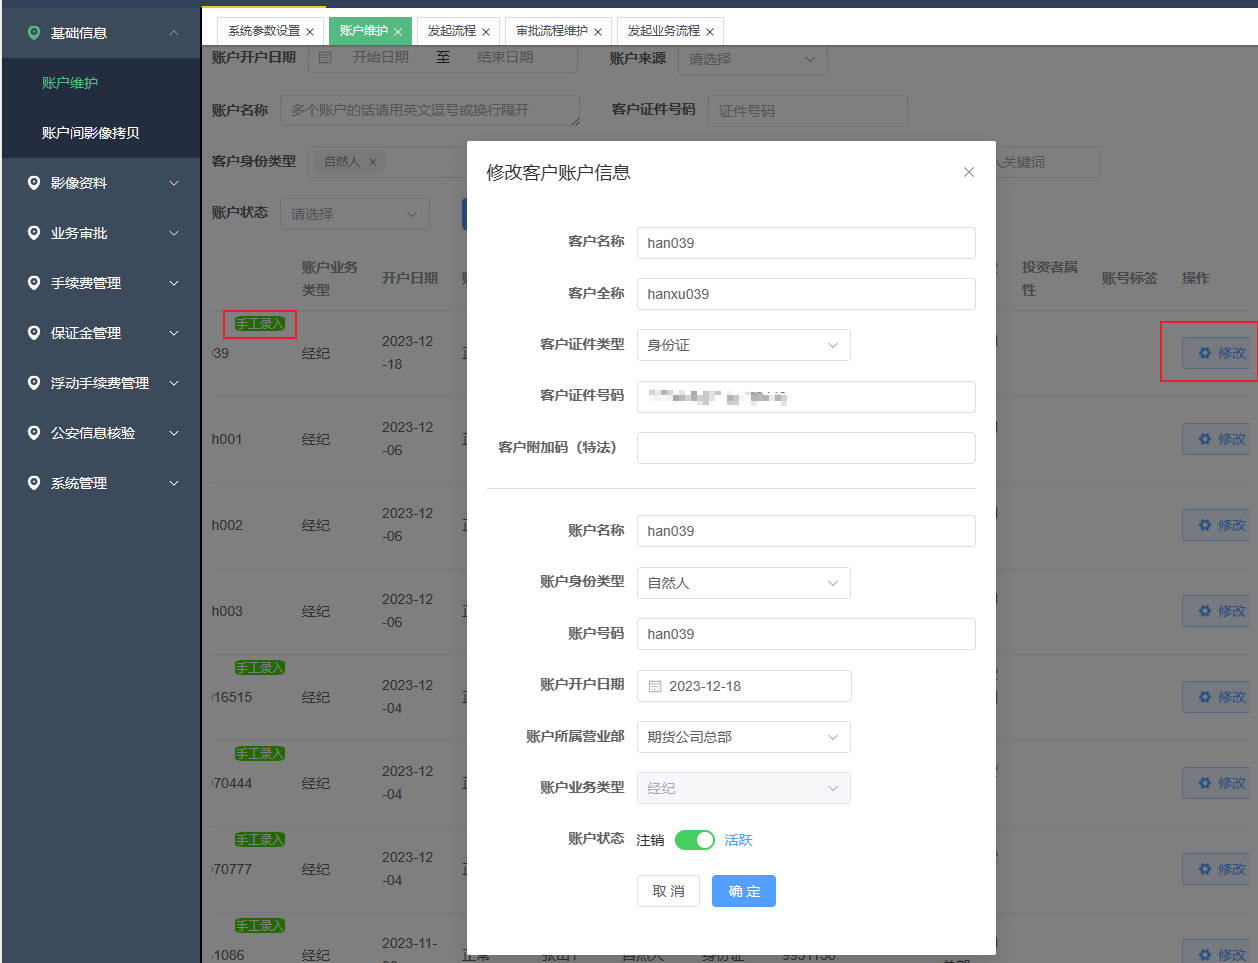This screenshot has height=963, width=1258.
Task: Close the 系统参数设置 tab
Action: point(310,32)
